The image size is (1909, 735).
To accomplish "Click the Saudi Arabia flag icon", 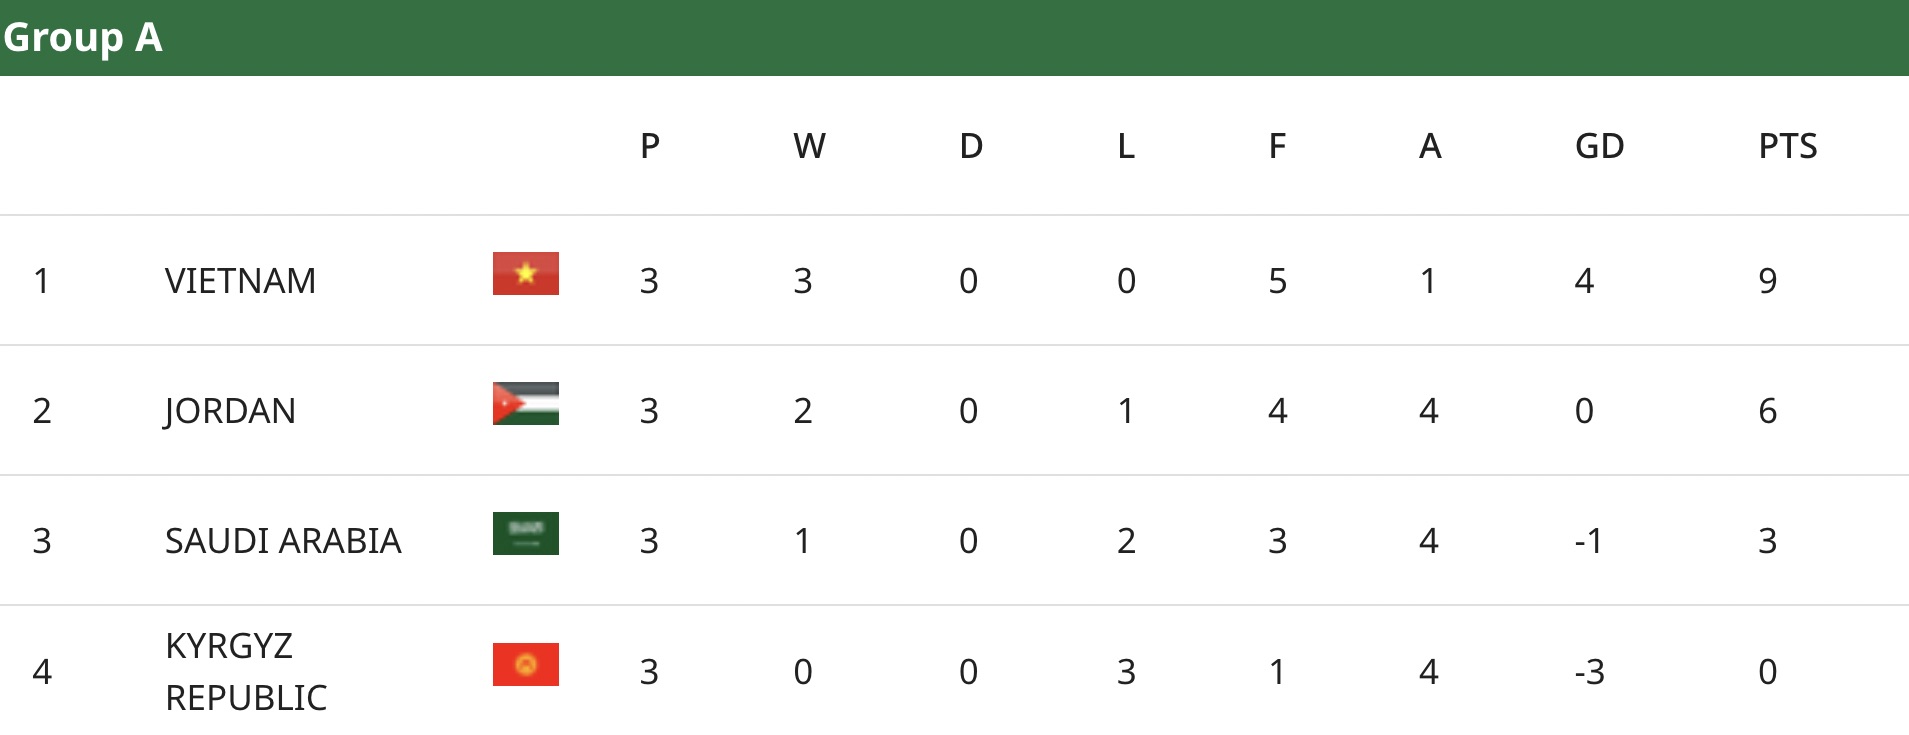I will [525, 534].
